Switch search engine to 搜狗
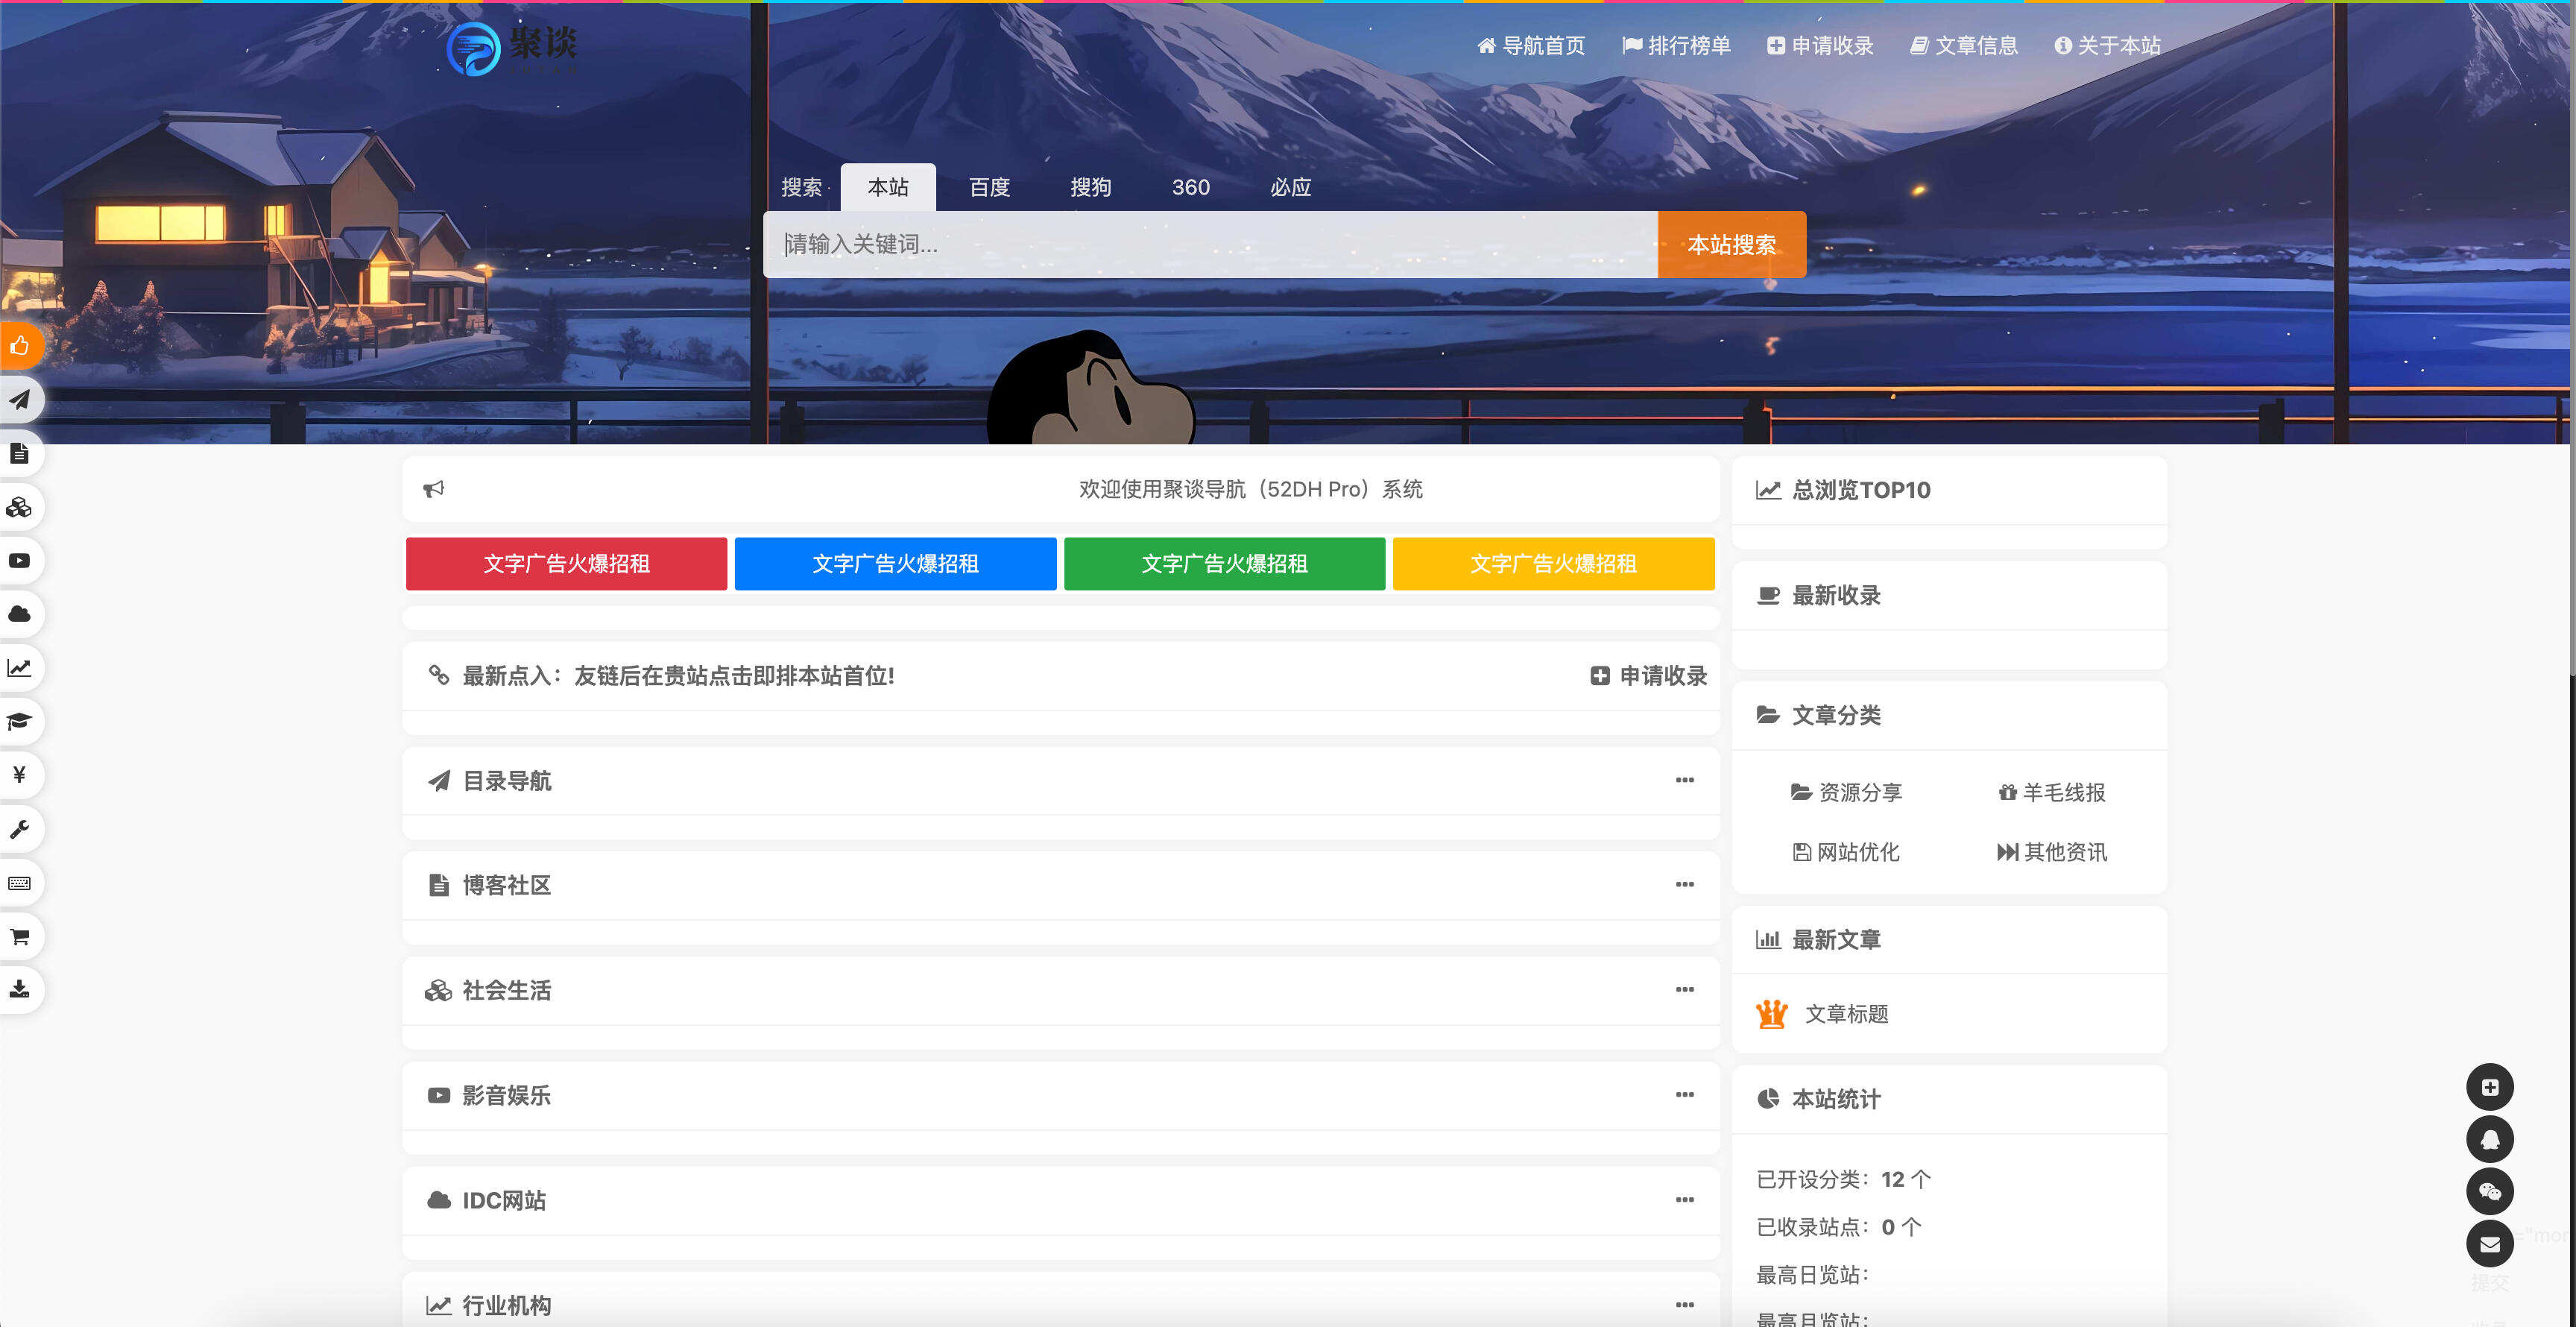This screenshot has width=2576, height=1327. pyautogui.click(x=1090, y=187)
